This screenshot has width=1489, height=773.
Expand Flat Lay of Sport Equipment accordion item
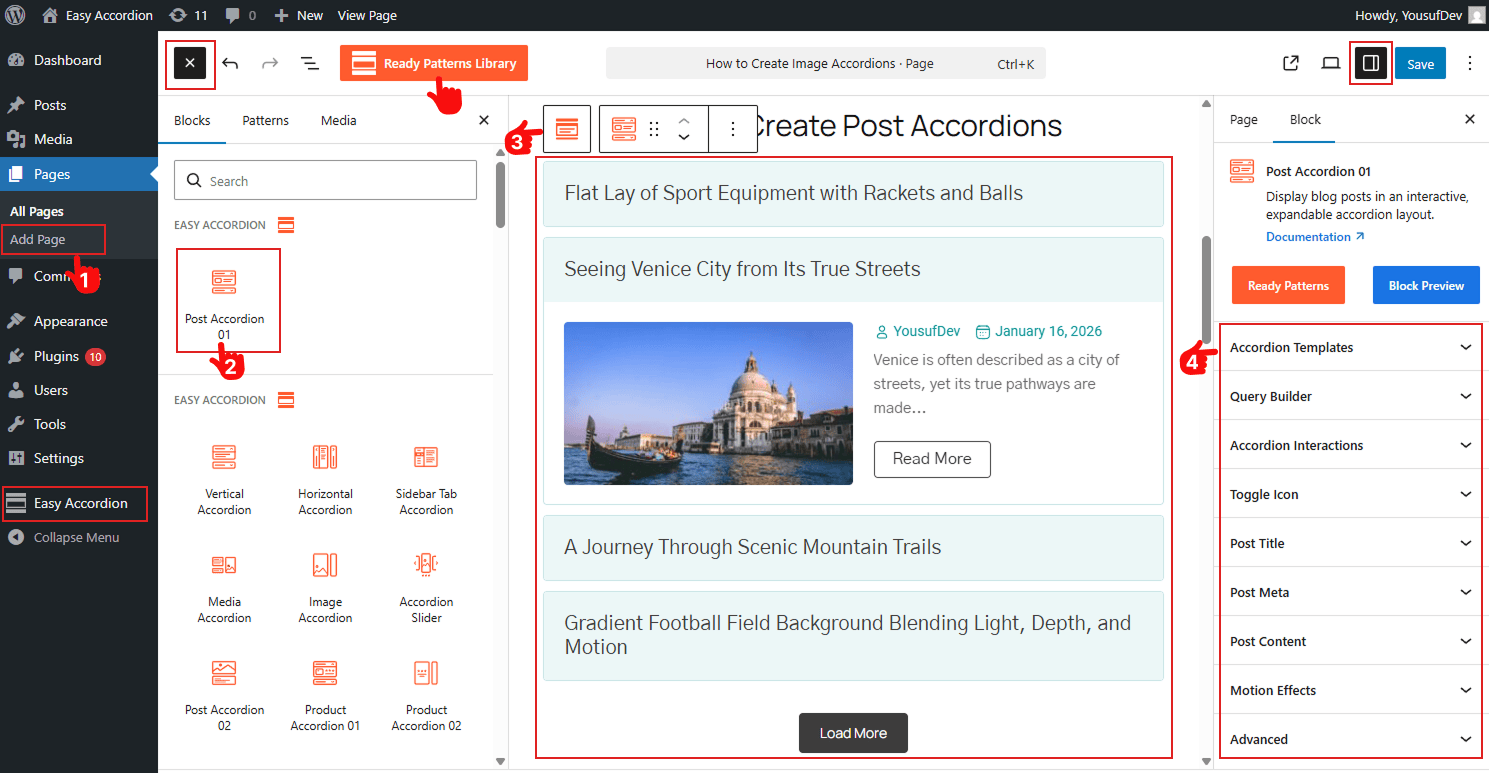pos(853,193)
